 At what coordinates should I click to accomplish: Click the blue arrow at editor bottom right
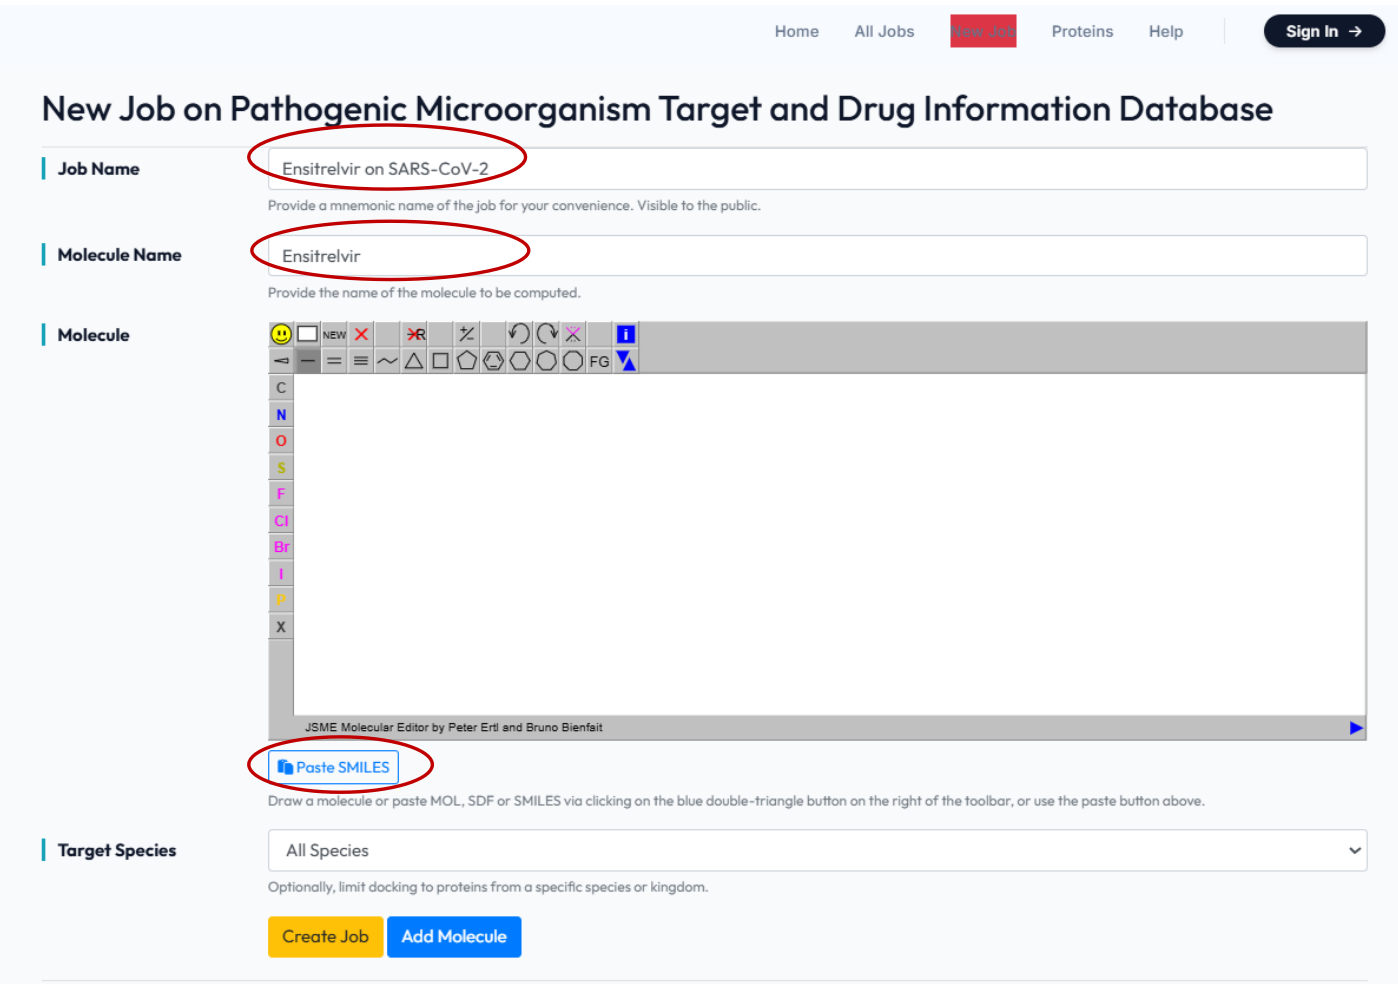click(1356, 728)
